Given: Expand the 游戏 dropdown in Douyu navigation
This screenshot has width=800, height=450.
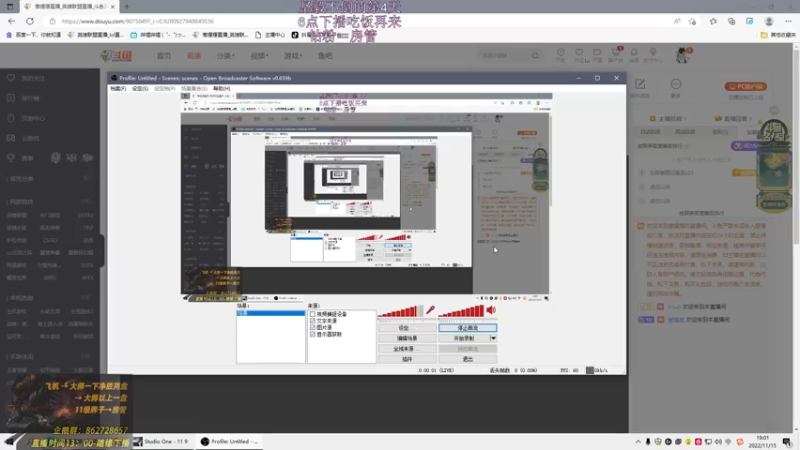Looking at the screenshot, I should pos(293,56).
